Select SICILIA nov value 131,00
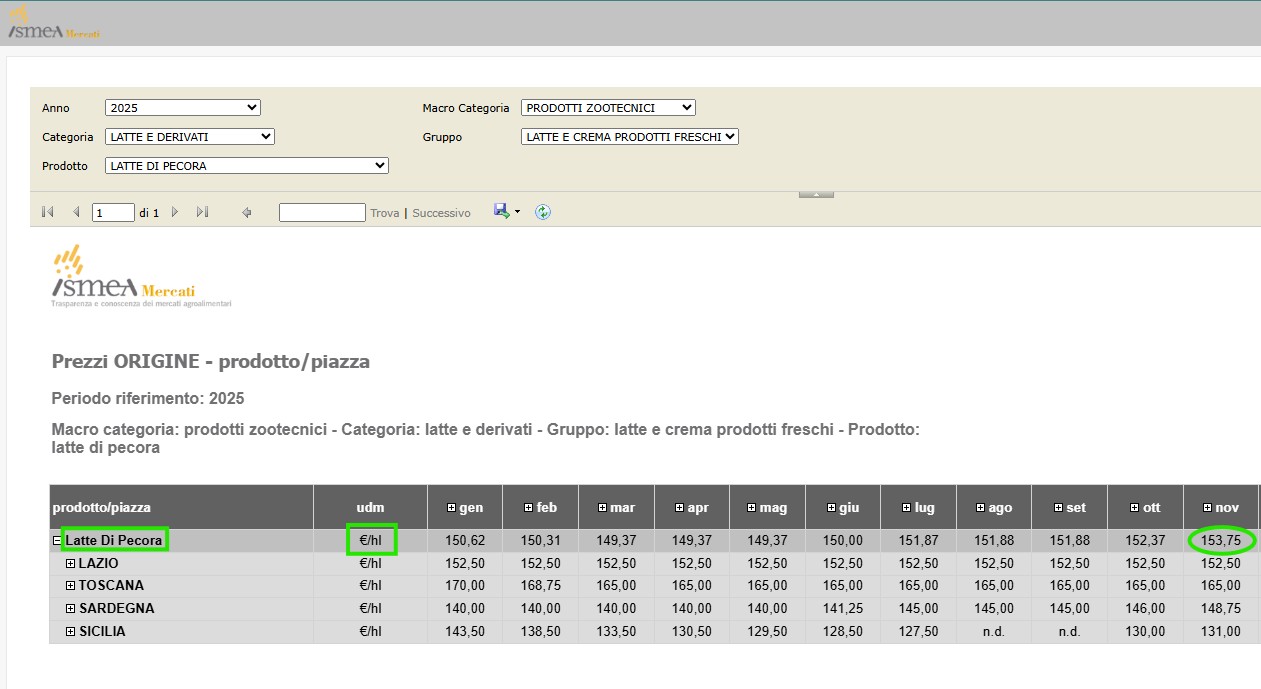 (x=1221, y=632)
